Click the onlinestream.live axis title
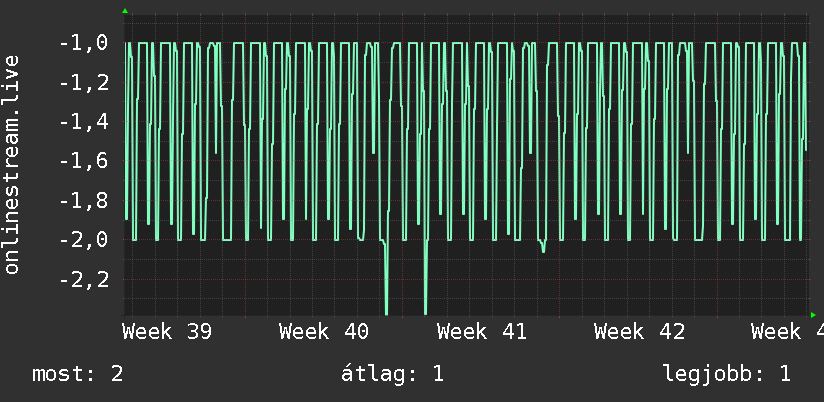 click(x=12, y=164)
